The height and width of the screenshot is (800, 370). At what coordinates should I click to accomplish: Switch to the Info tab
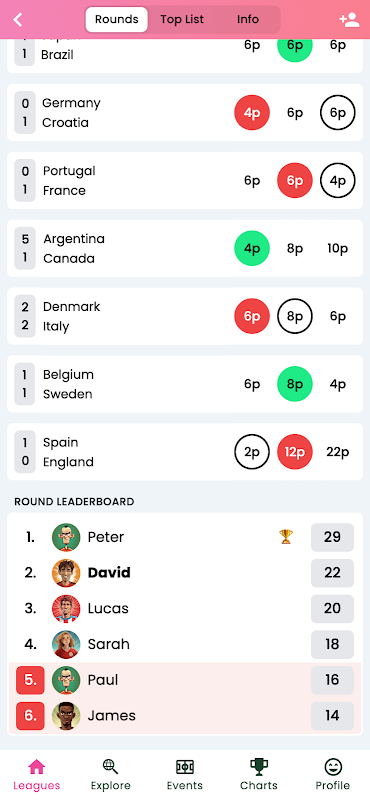tap(248, 19)
